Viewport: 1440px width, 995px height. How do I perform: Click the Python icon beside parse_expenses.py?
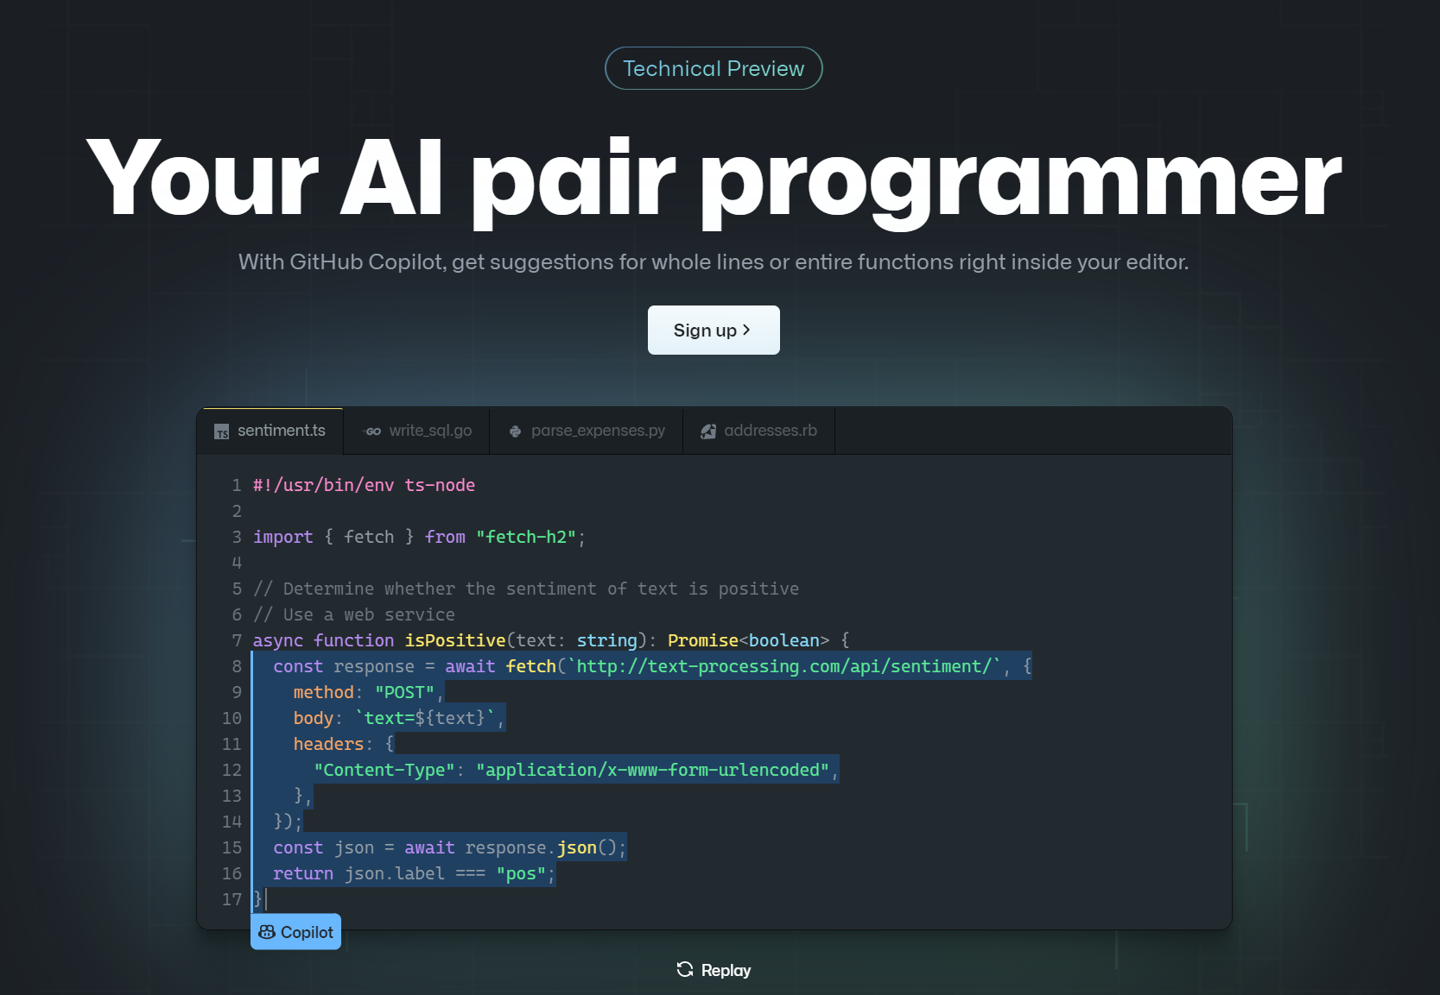[515, 432]
